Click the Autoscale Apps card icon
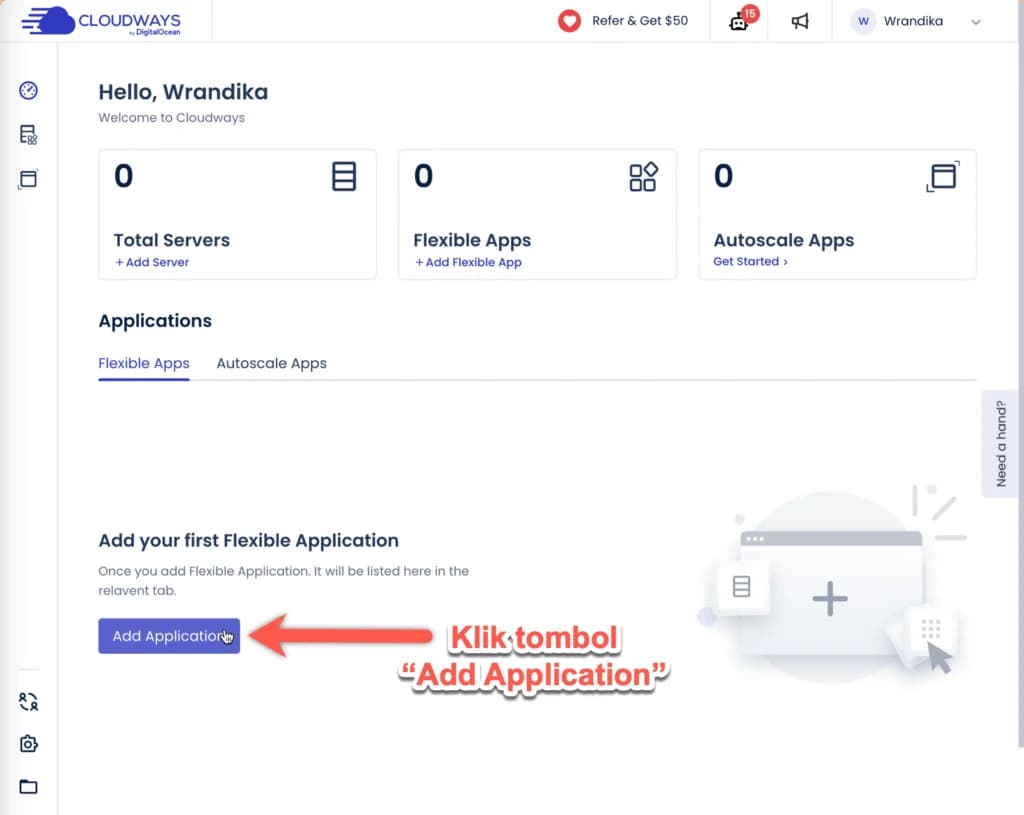 [944, 176]
